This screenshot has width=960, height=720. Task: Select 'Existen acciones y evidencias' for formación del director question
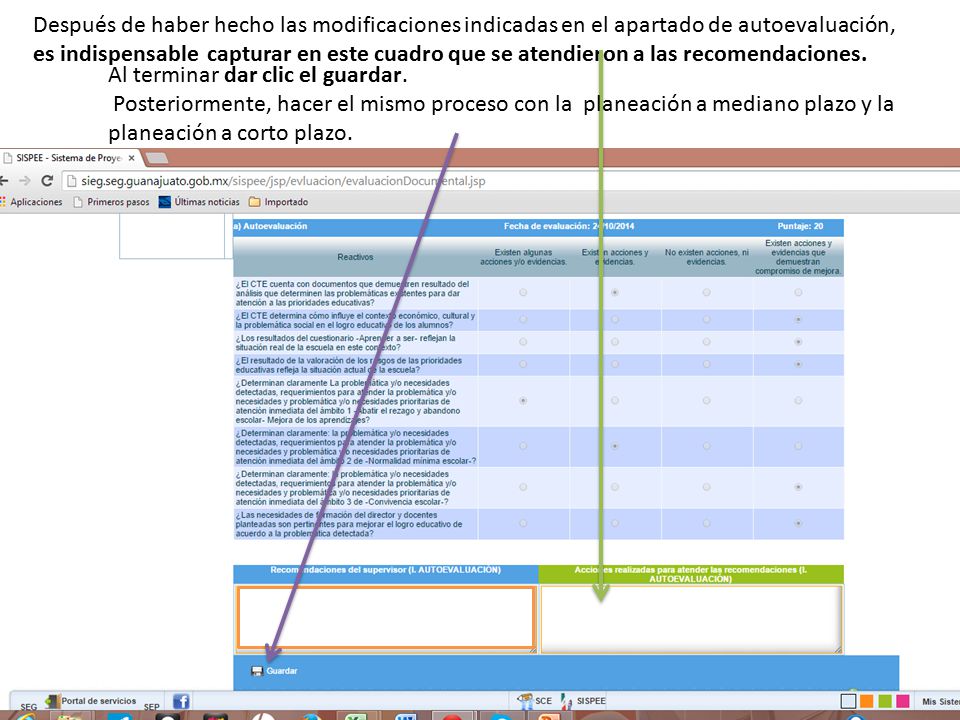(x=615, y=523)
